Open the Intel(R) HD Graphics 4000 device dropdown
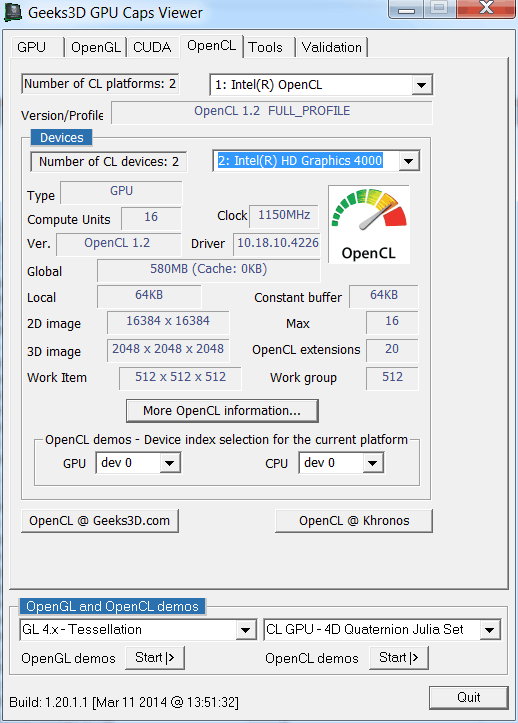518x723 pixels. click(x=409, y=161)
